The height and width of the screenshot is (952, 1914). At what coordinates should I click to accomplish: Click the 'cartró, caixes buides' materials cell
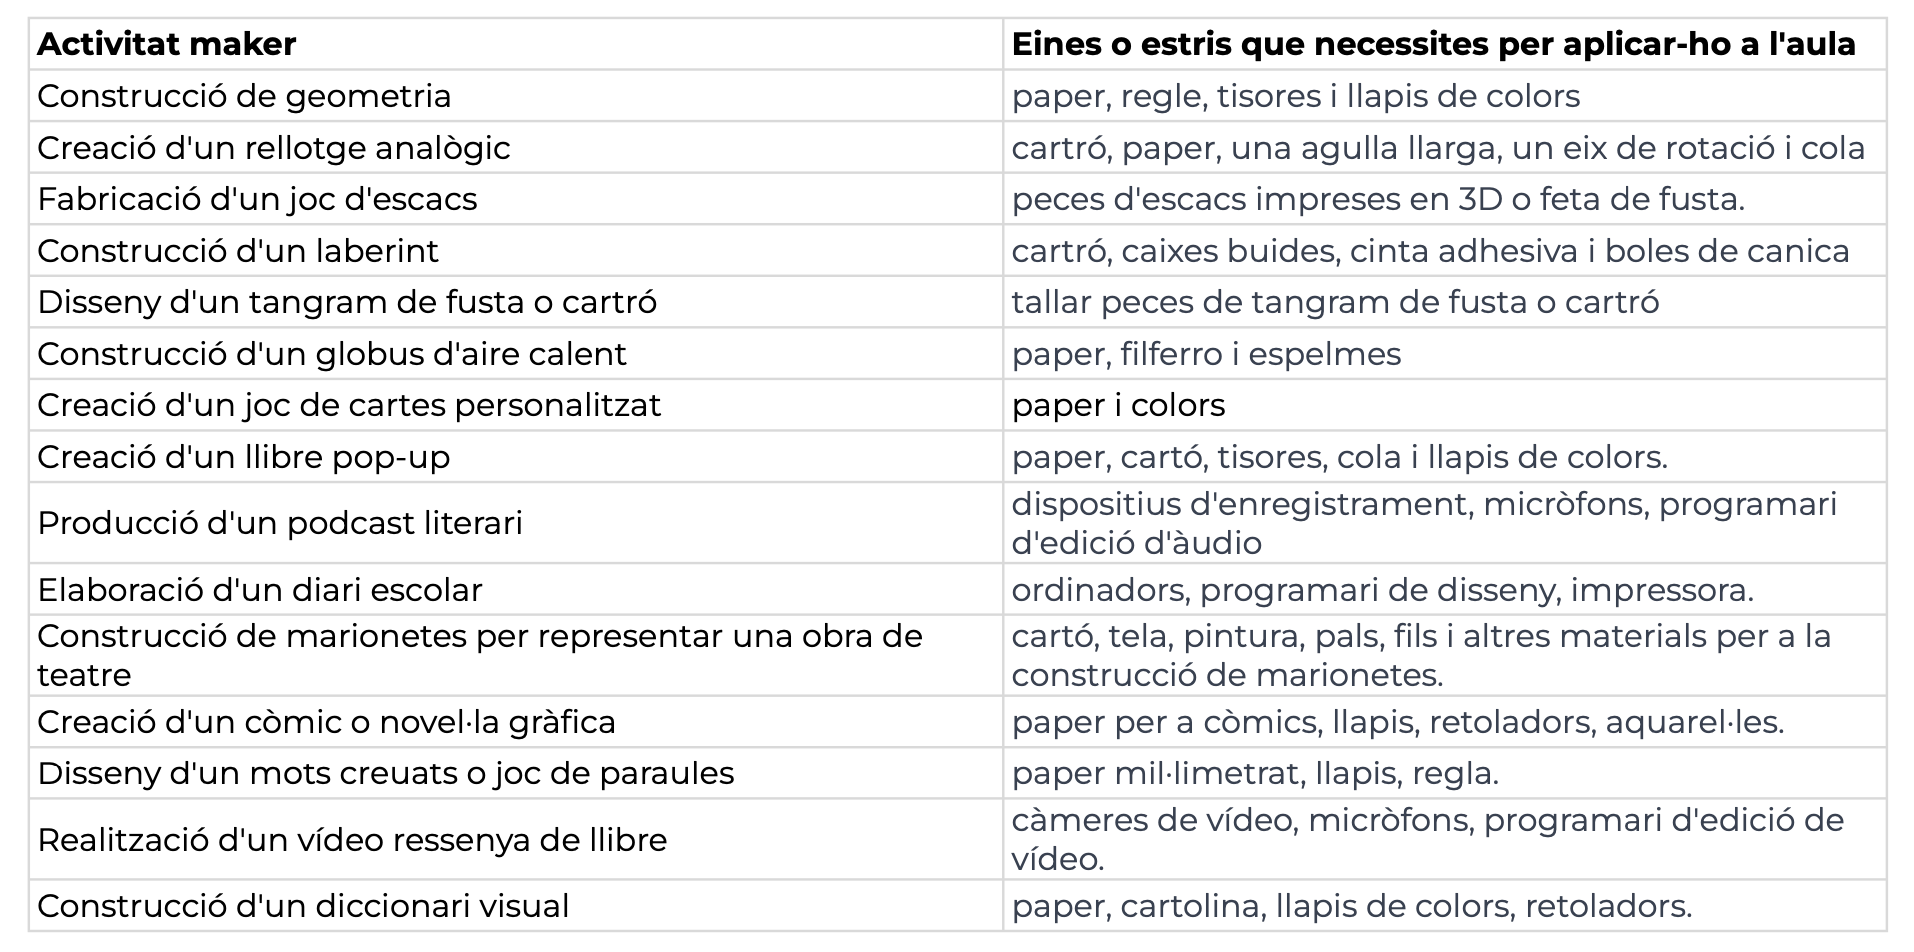[1430, 251]
